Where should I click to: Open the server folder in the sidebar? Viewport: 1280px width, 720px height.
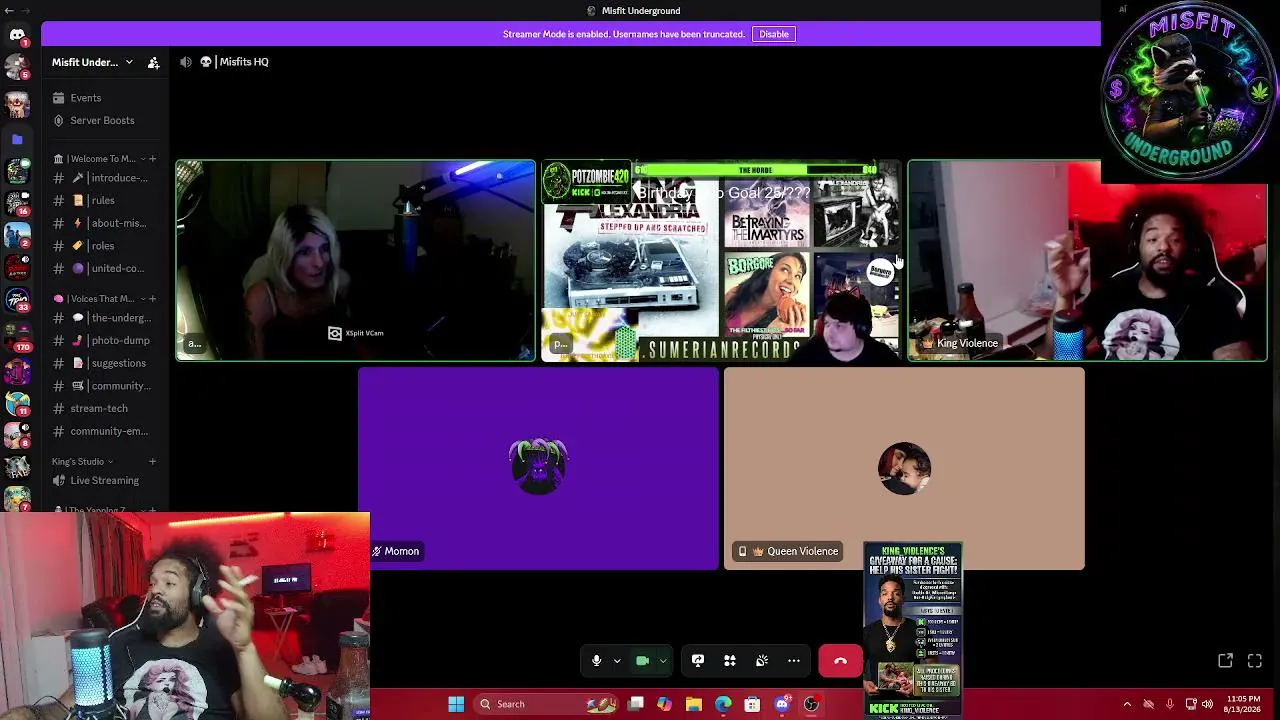click(x=17, y=140)
